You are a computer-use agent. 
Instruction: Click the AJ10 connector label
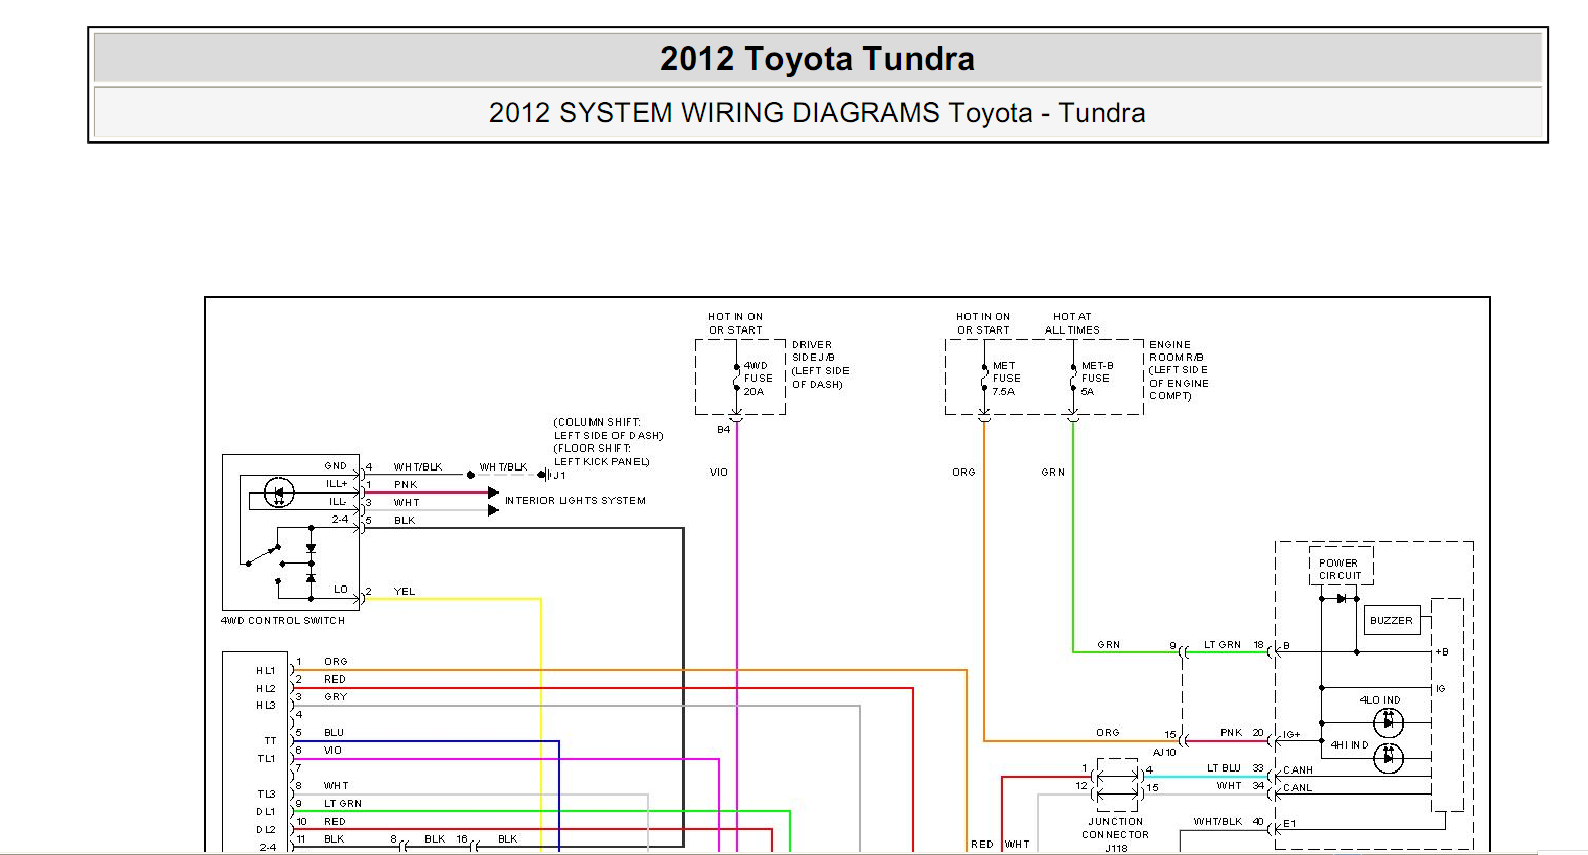tap(1165, 753)
